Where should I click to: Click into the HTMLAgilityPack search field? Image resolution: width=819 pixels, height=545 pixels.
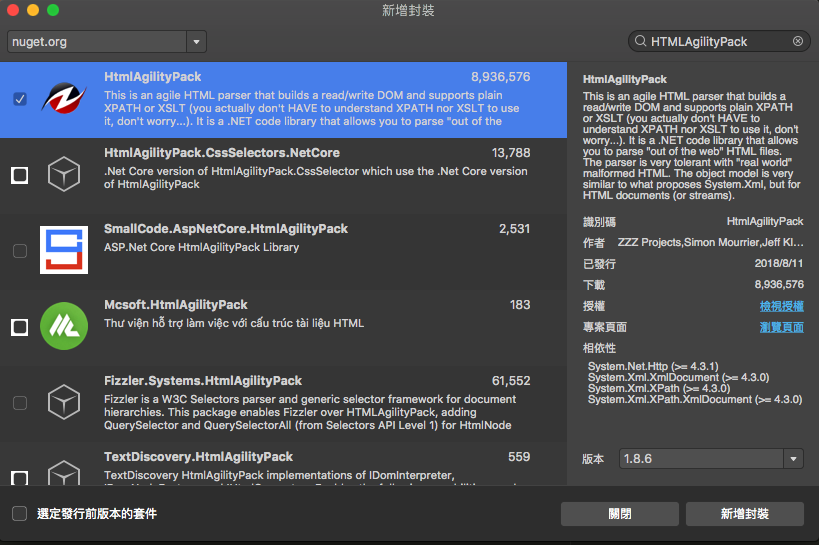click(x=715, y=42)
